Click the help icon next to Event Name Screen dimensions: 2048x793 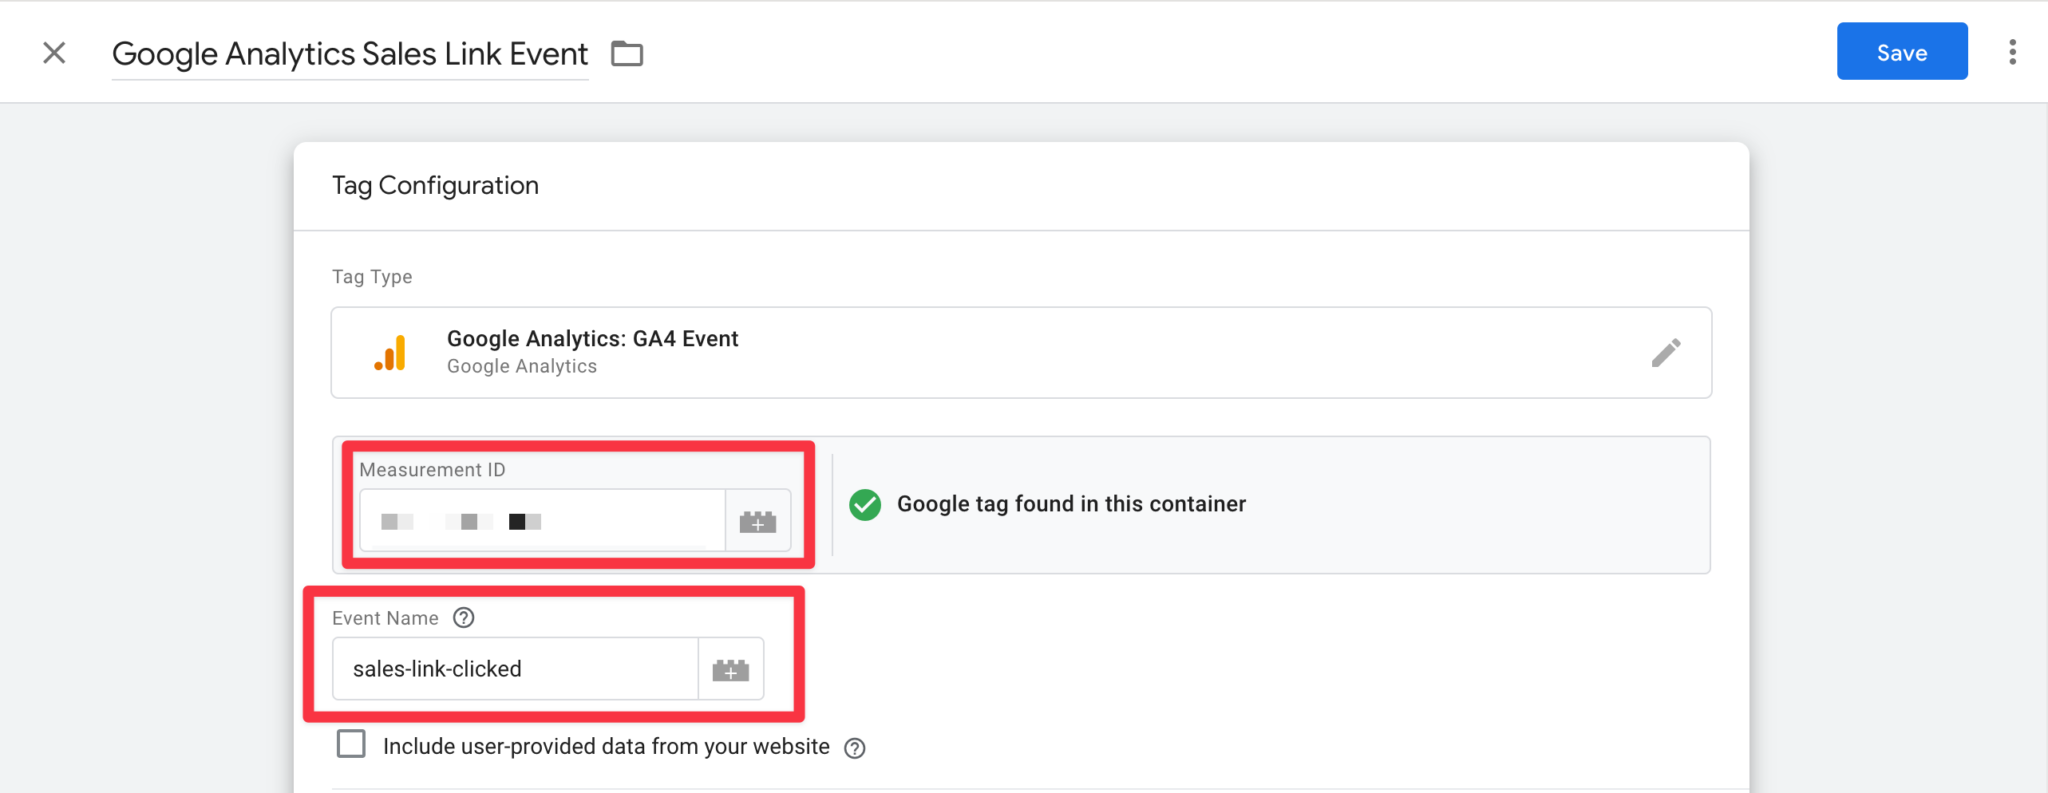coord(464,618)
